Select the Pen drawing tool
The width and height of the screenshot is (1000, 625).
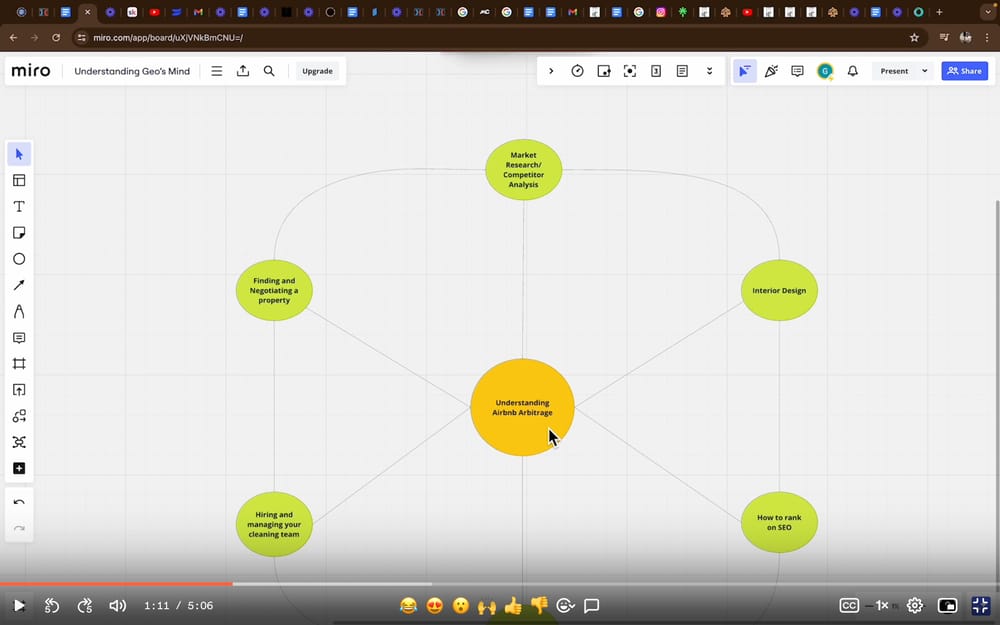tap(19, 311)
